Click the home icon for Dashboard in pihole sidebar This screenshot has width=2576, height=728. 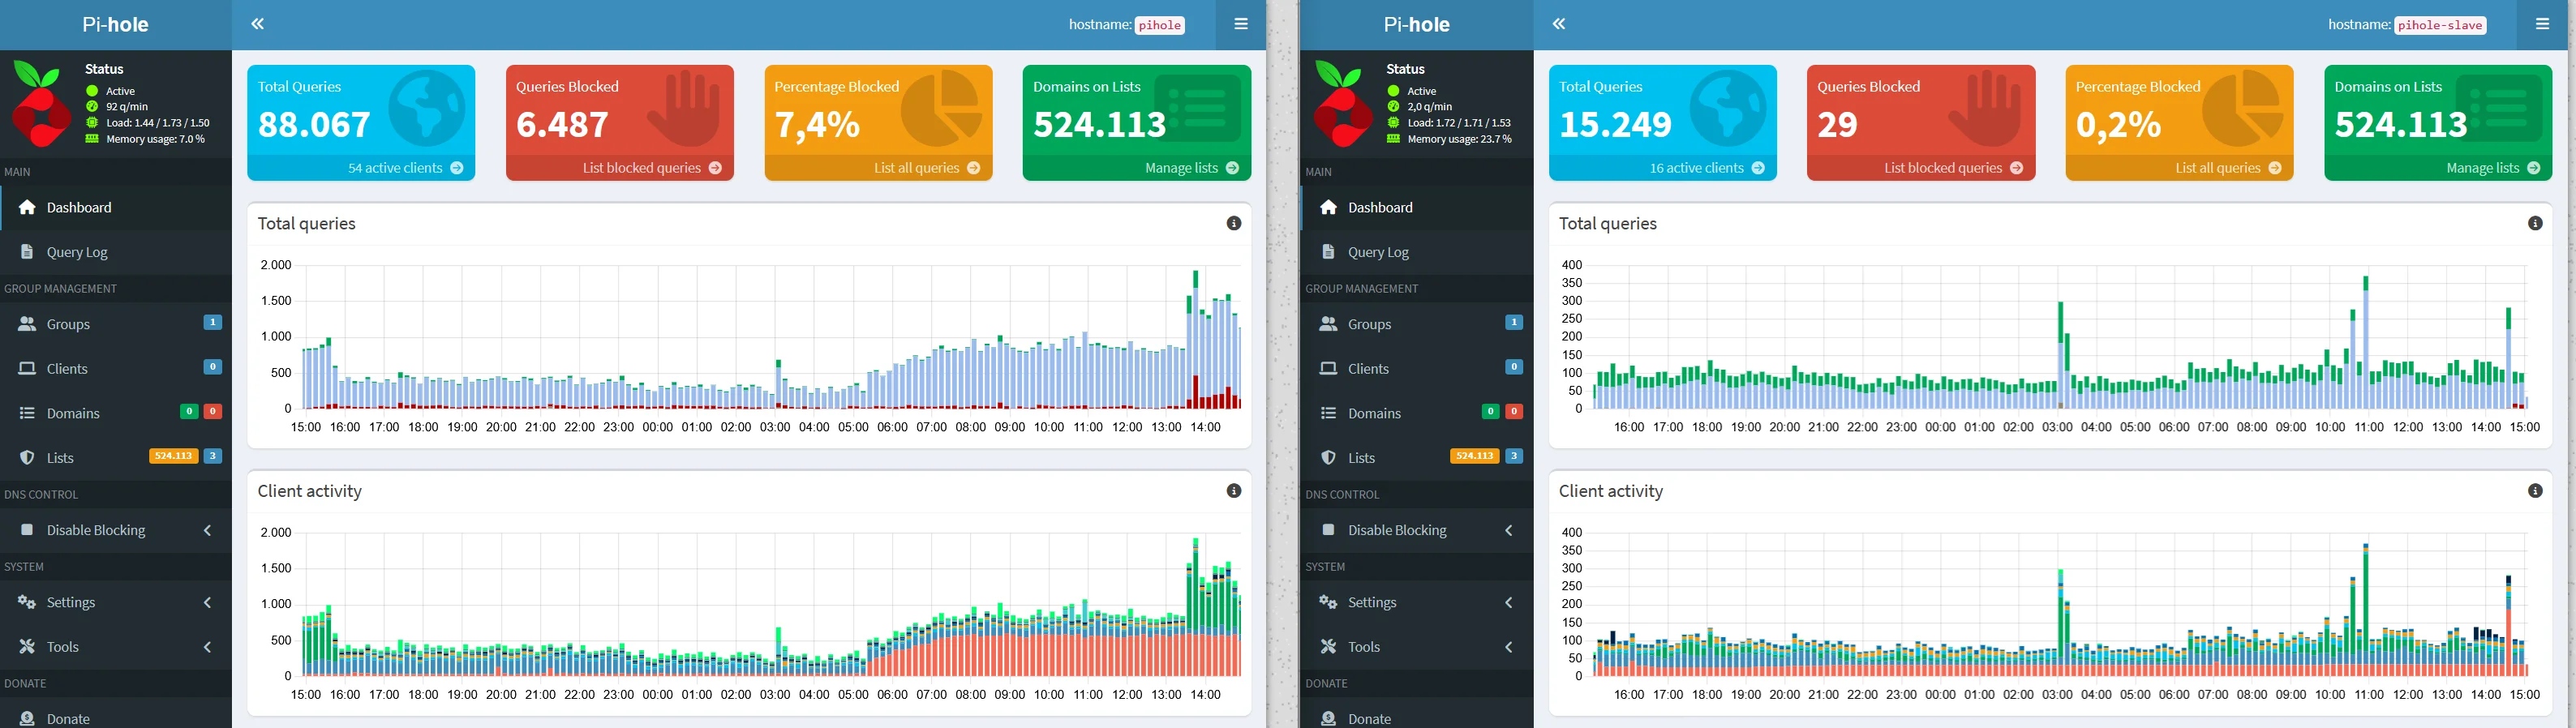(x=27, y=207)
